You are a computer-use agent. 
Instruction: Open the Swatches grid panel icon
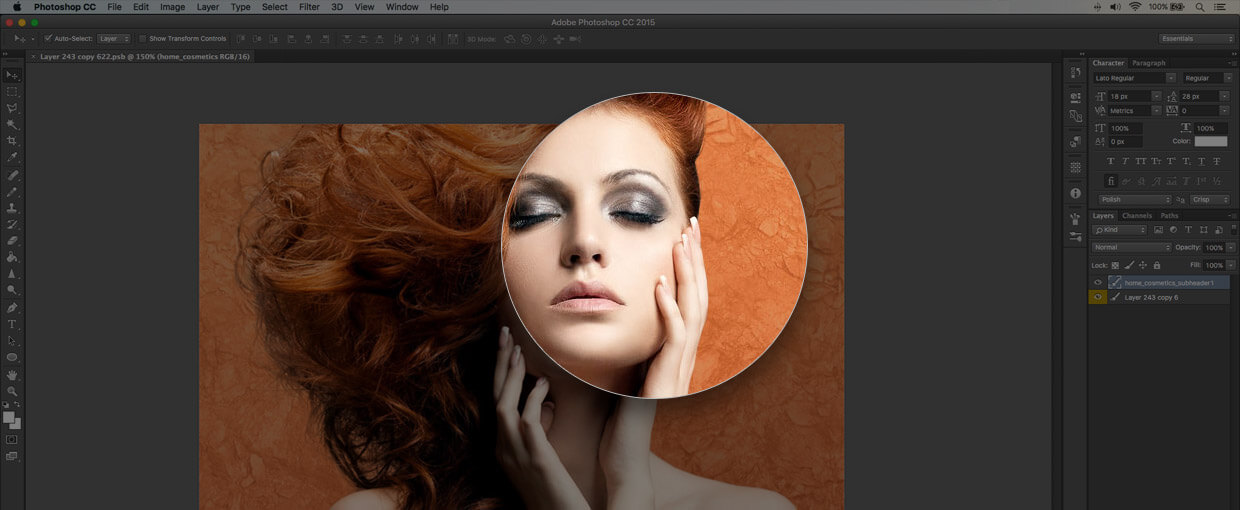coord(1075,167)
